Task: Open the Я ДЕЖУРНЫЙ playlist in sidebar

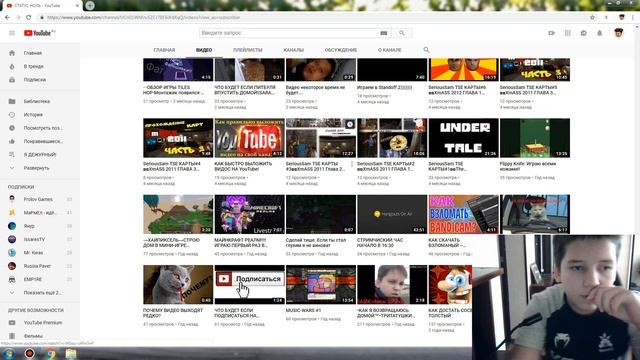Action: click(40, 155)
